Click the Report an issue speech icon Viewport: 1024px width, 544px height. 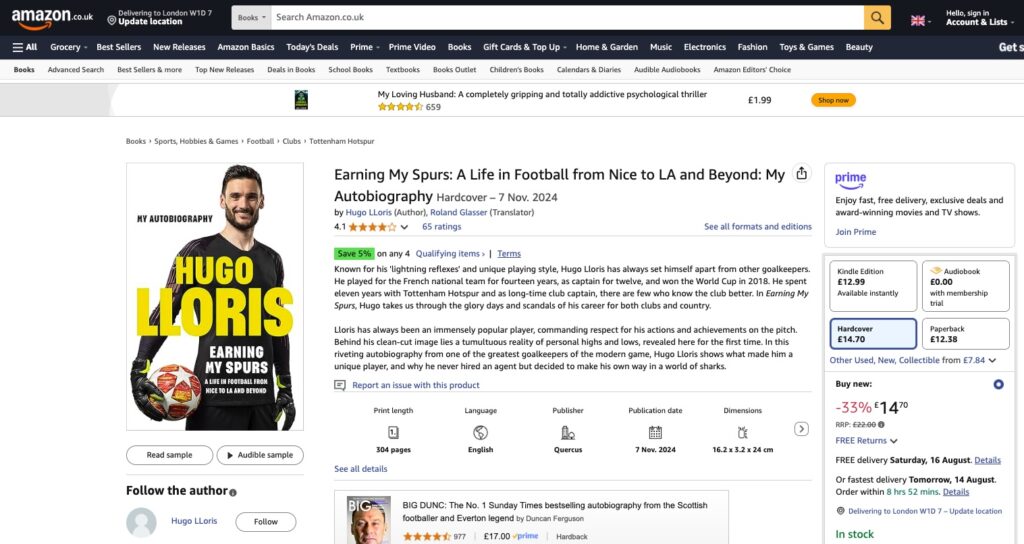(340, 385)
